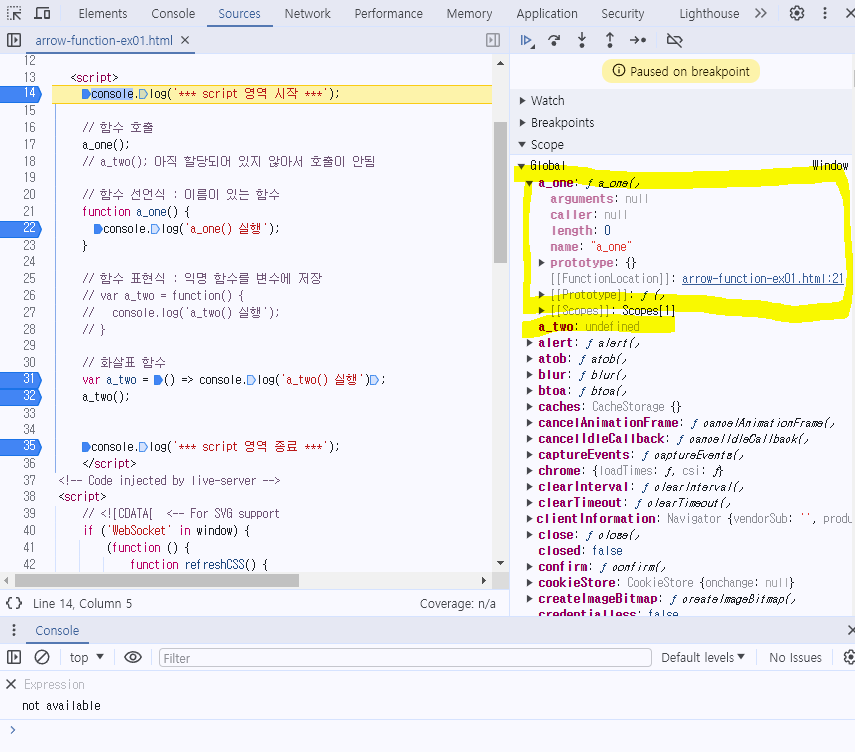Click the code editor scroll-down arrow
This screenshot has height=752, width=855.
click(x=500, y=563)
